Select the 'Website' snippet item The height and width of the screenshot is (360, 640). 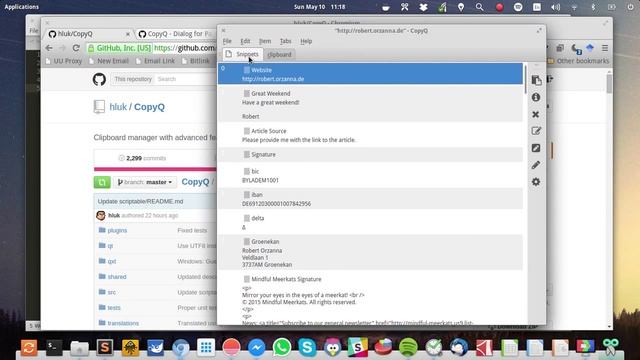pyautogui.click(x=370, y=74)
